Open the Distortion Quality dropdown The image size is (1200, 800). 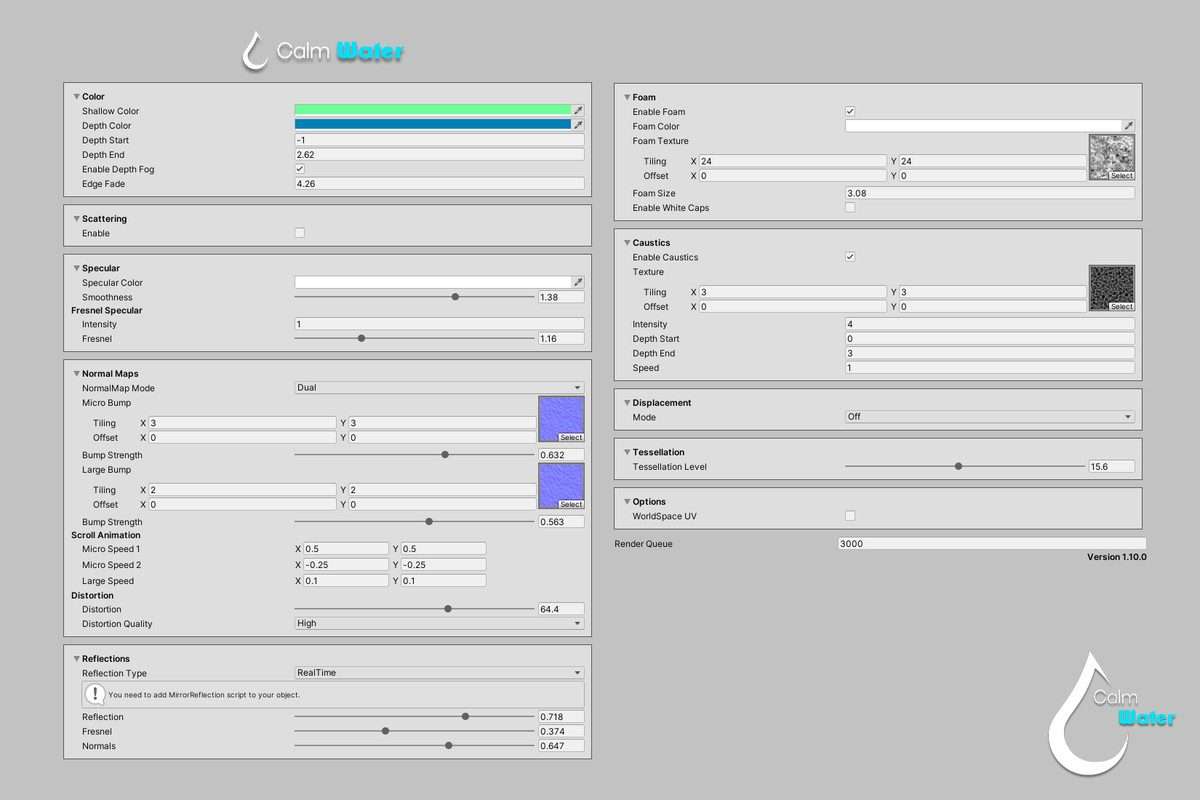(439, 623)
